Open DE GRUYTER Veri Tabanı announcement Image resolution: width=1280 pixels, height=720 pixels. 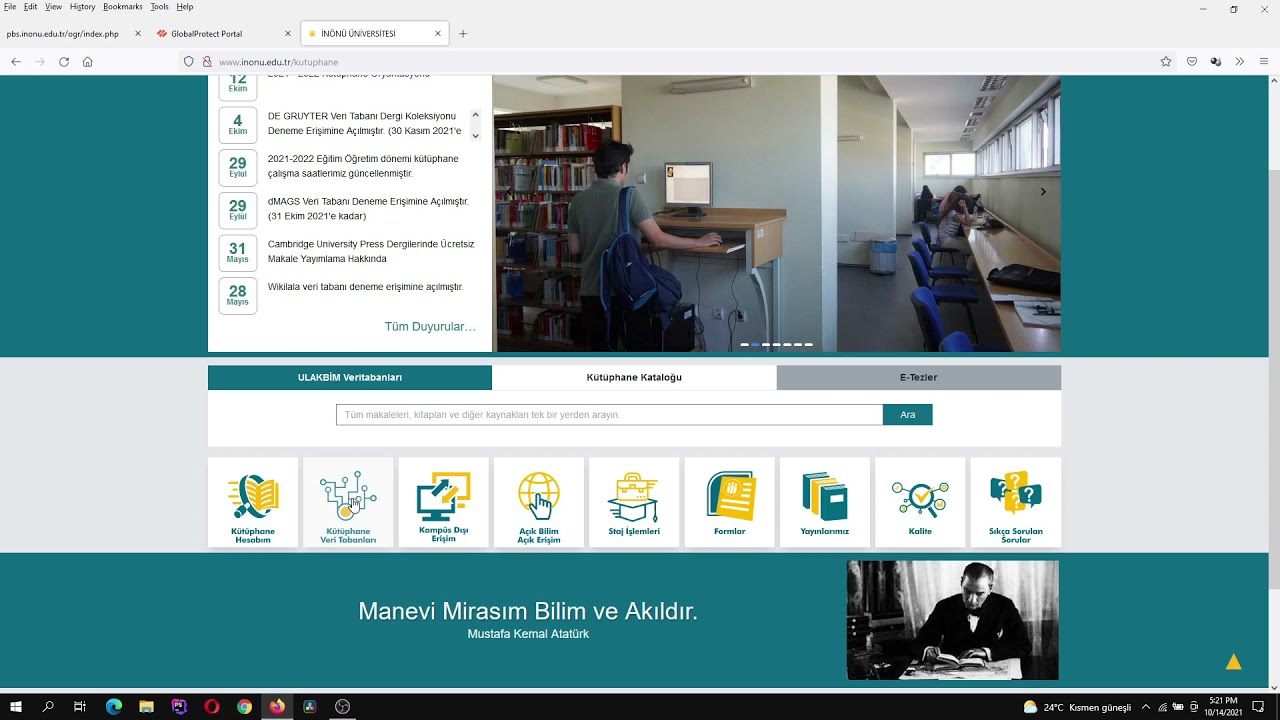[x=364, y=123]
